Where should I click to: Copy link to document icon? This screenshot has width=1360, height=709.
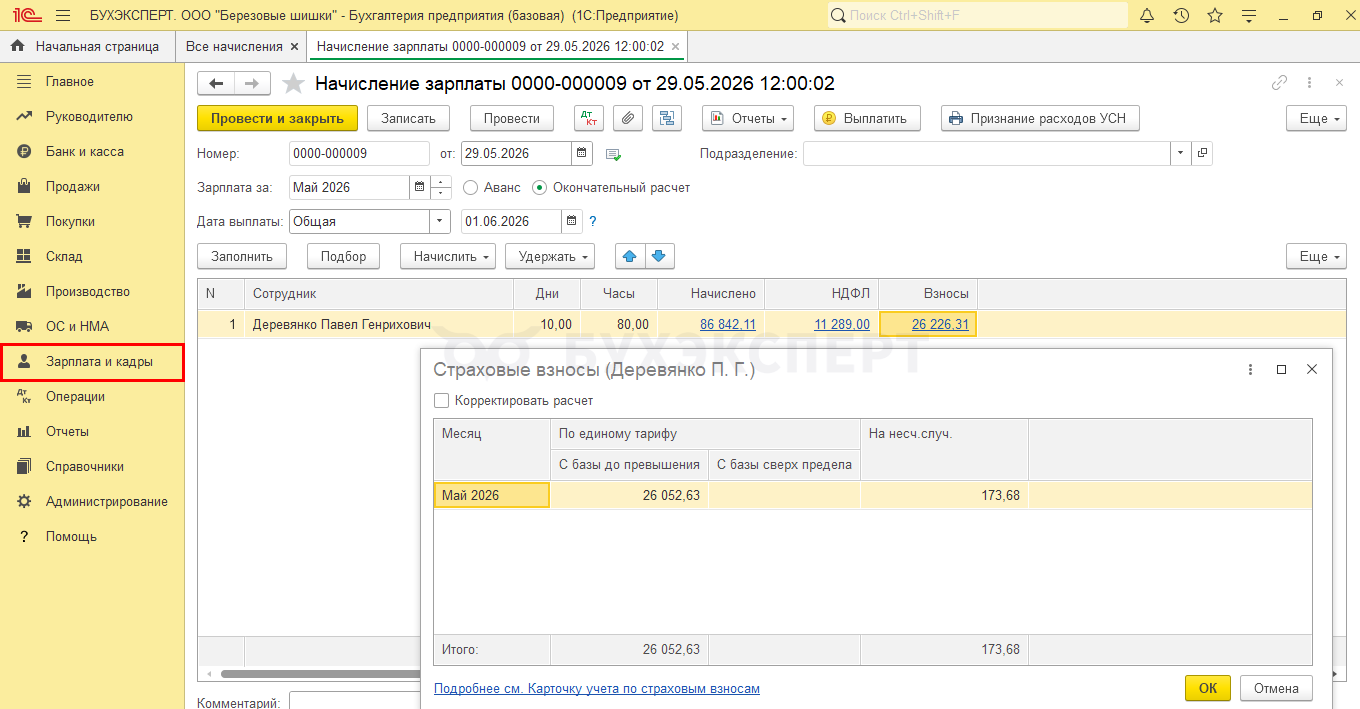1279,84
